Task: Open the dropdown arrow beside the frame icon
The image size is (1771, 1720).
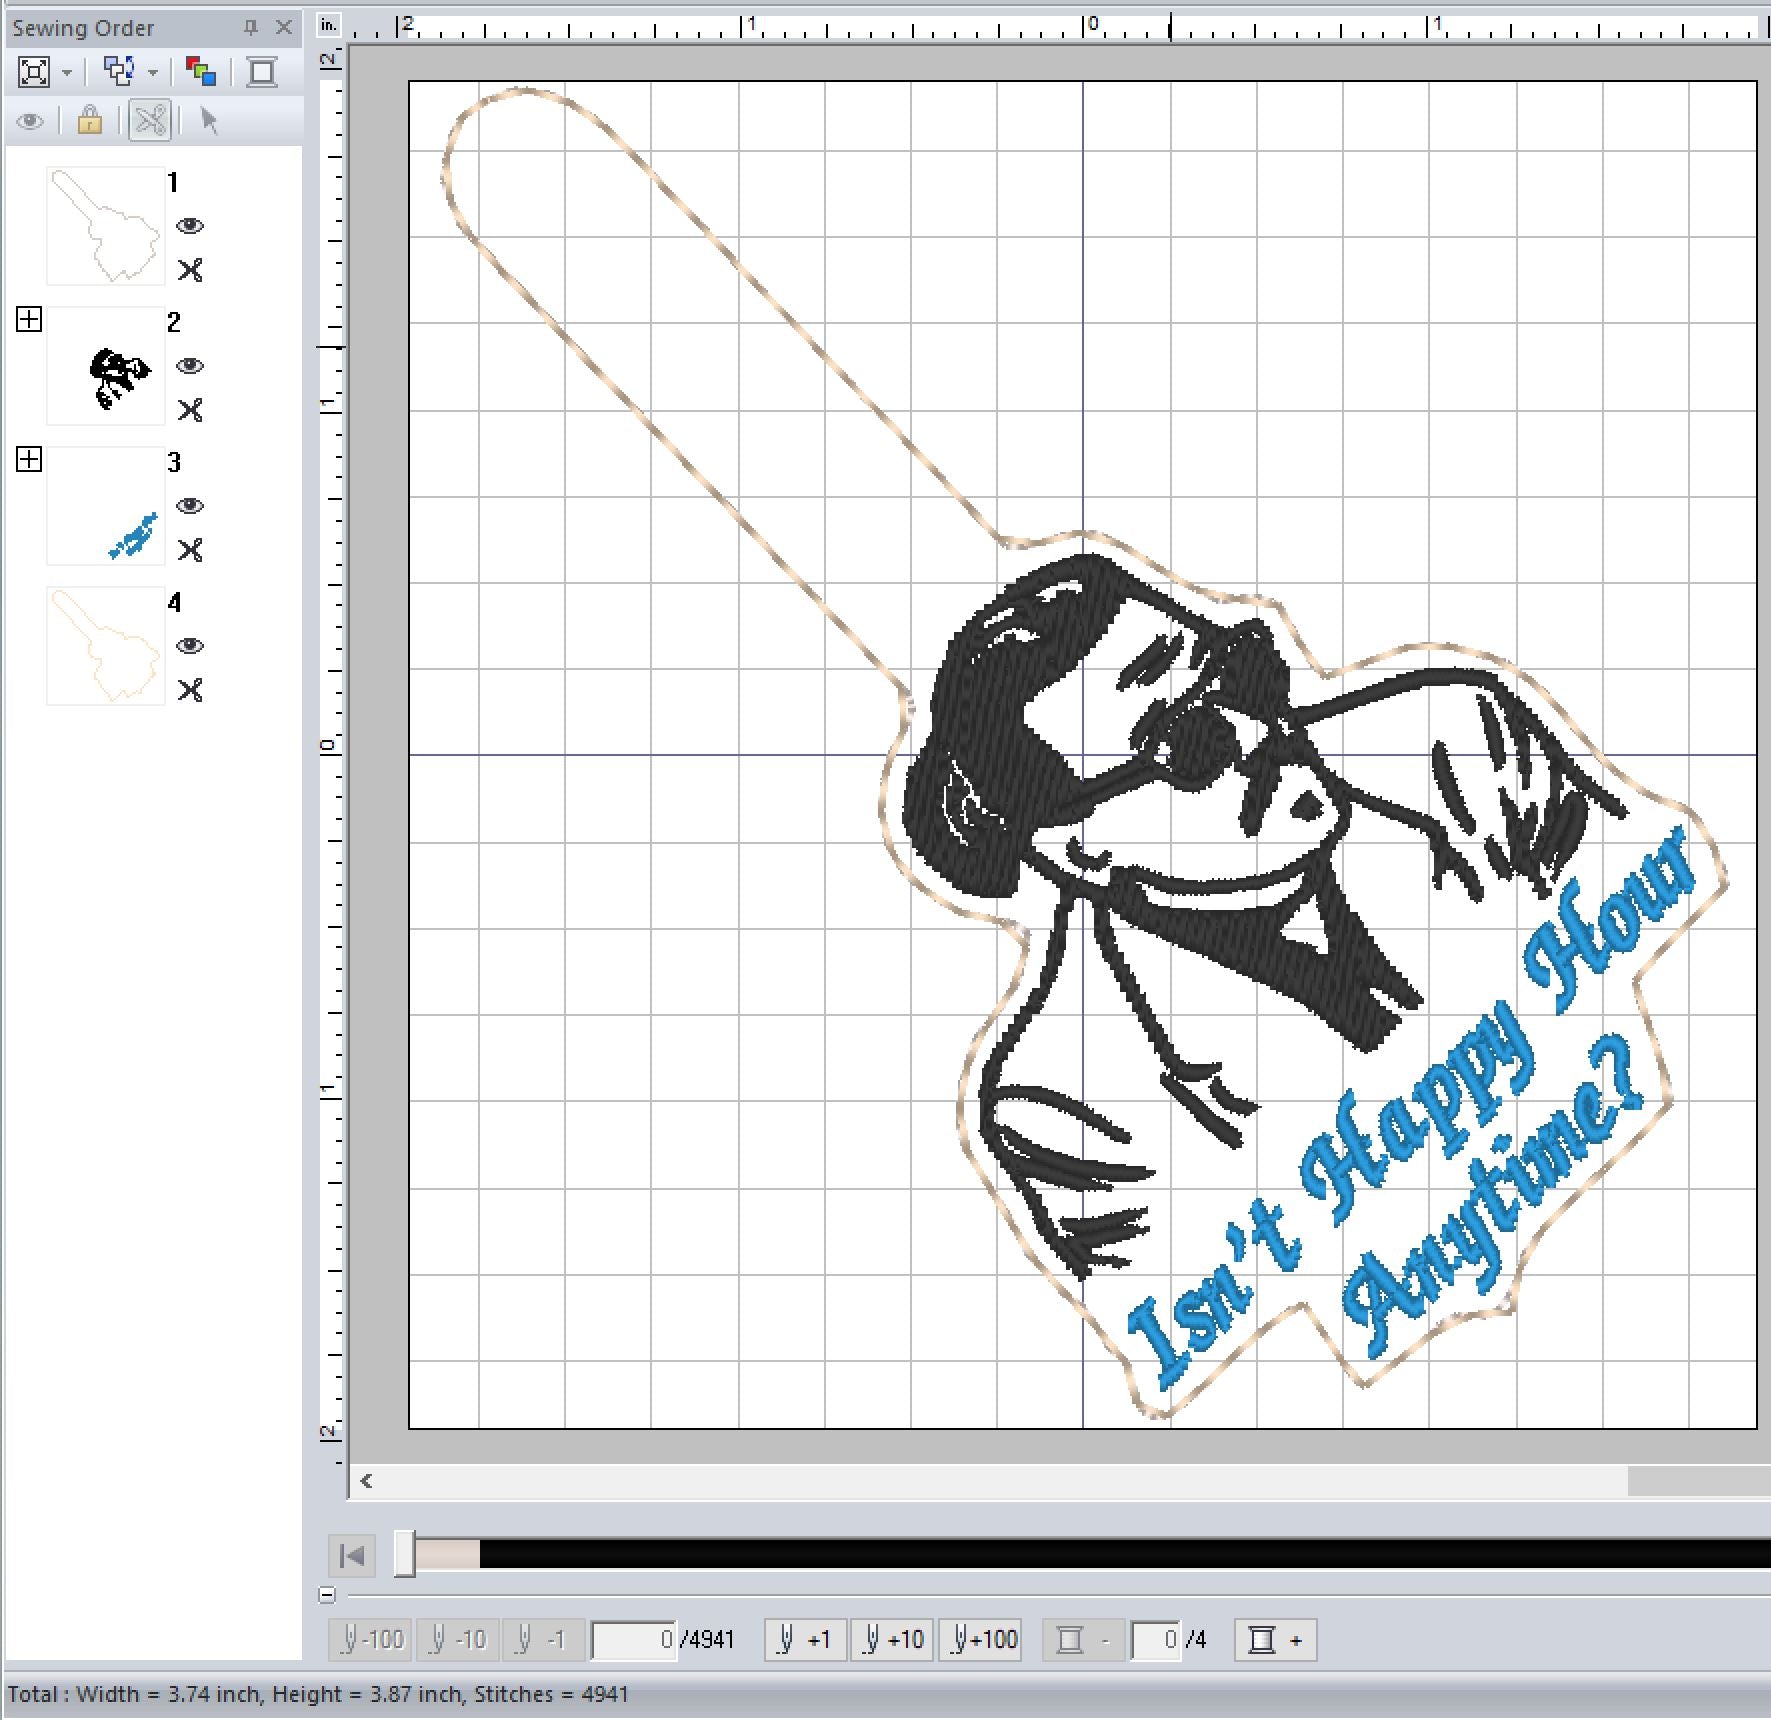Action: tap(67, 73)
